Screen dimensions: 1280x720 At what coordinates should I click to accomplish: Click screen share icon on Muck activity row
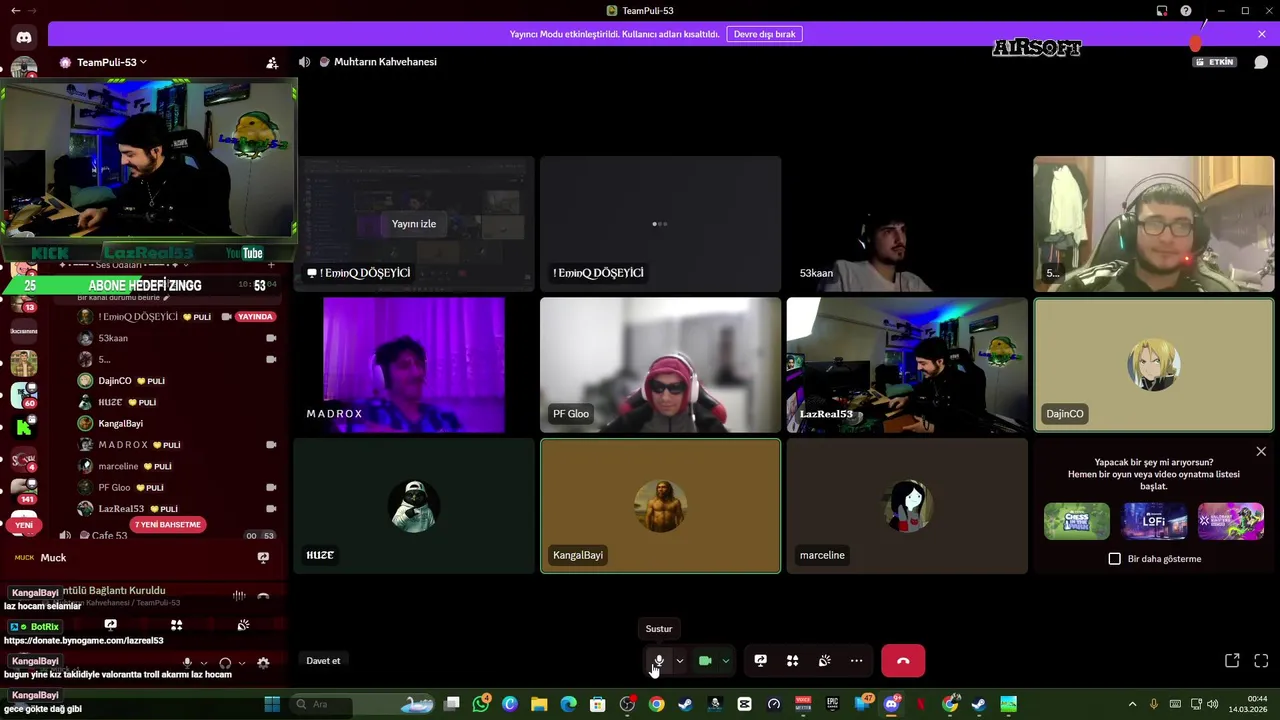pyautogui.click(x=263, y=558)
